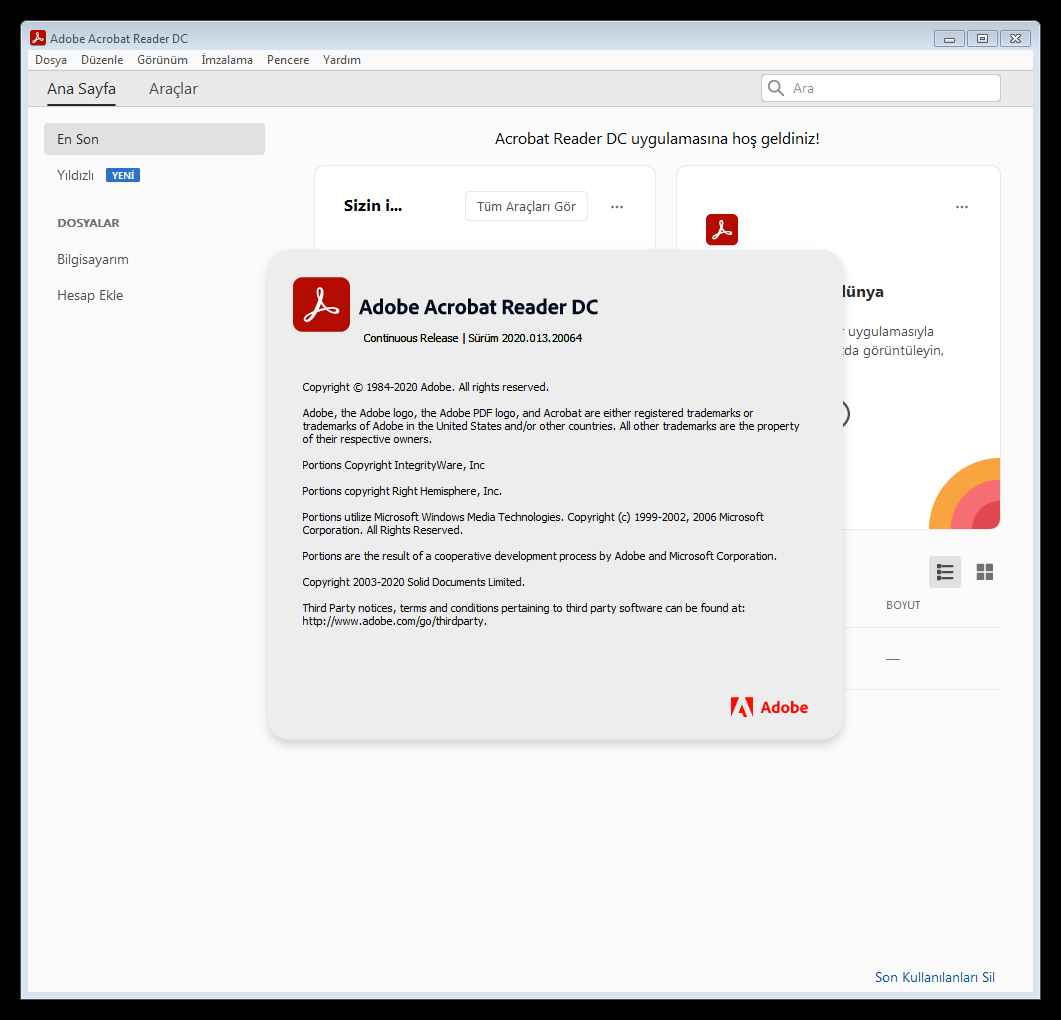Open the Yardım menu
This screenshot has width=1061, height=1020.
(342, 60)
